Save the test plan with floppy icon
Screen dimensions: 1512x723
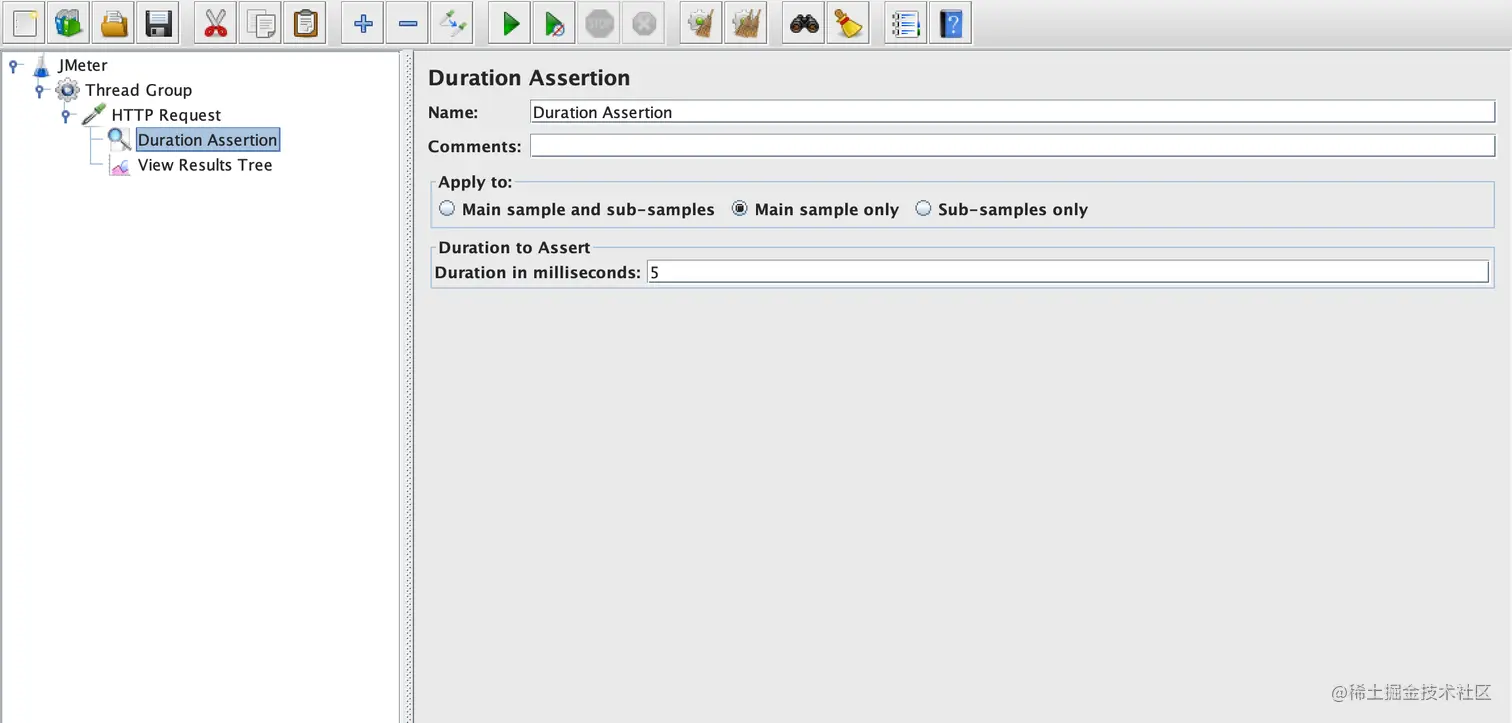coord(157,23)
